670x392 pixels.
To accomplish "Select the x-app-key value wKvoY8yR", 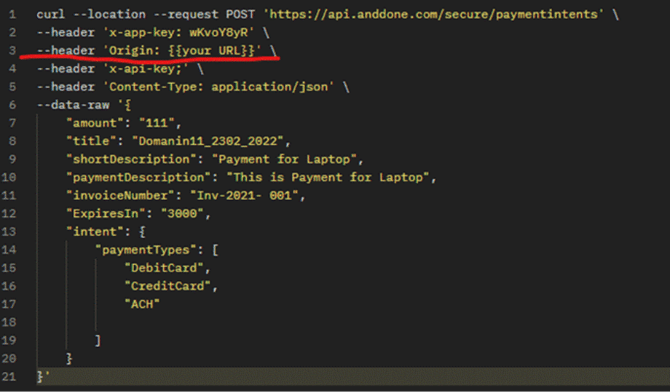I will point(219,32).
